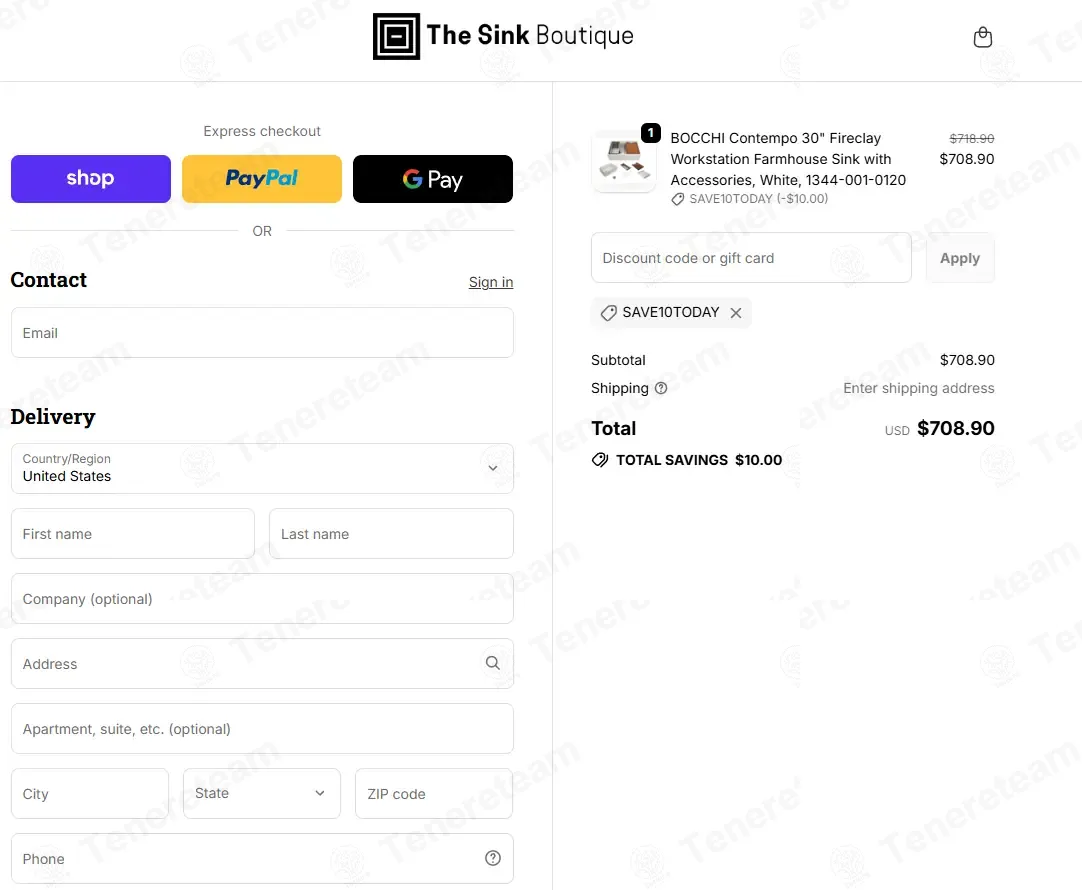Focus the ZIP code field
1082x890 pixels.
point(433,794)
